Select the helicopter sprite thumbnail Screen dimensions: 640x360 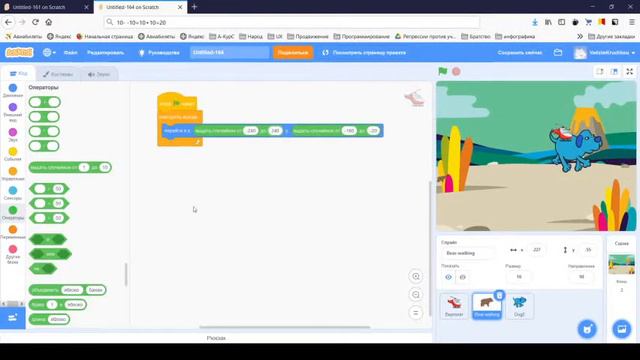[x=454, y=306]
